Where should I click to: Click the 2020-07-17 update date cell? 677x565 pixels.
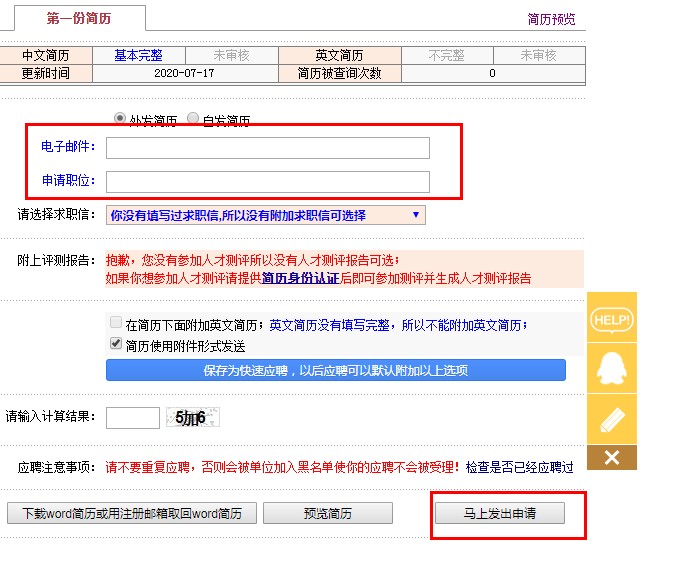pos(185,73)
